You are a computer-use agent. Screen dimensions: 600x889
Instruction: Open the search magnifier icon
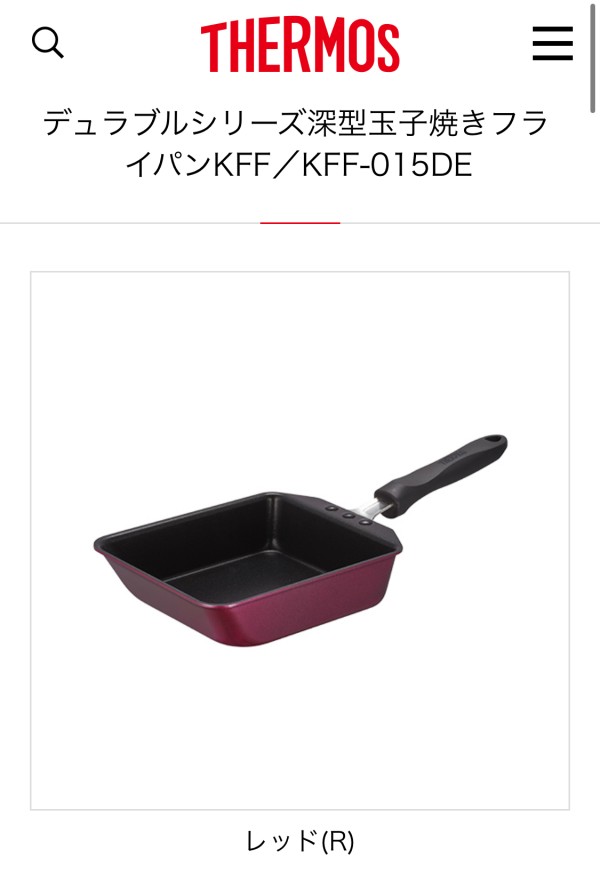click(x=48, y=43)
